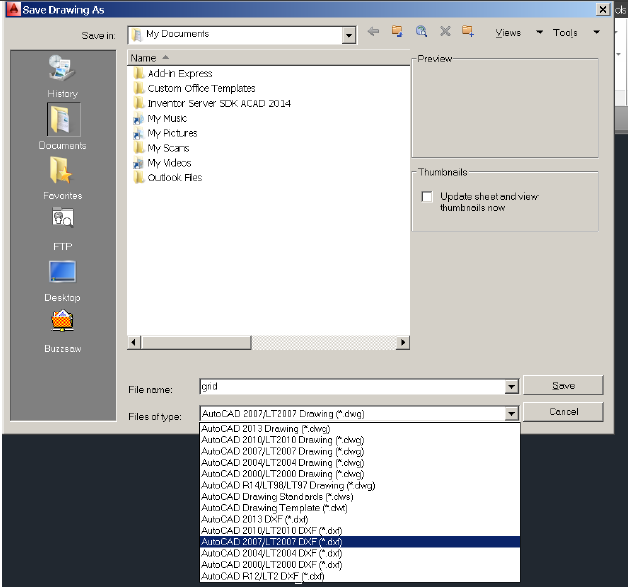The width and height of the screenshot is (628, 587).
Task: Open the History location in sidebar
Action: click(62, 76)
